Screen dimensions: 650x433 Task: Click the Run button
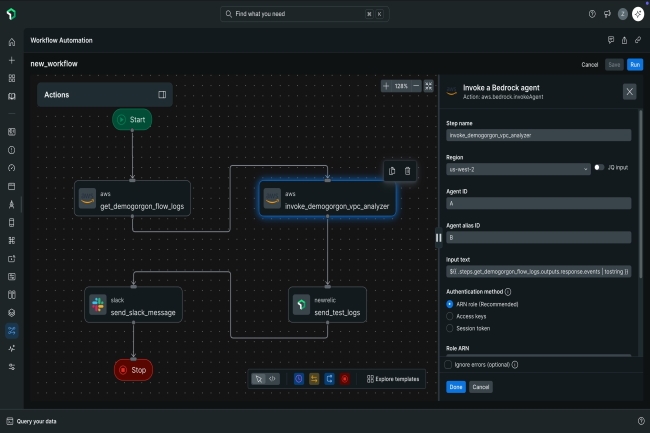(635, 64)
